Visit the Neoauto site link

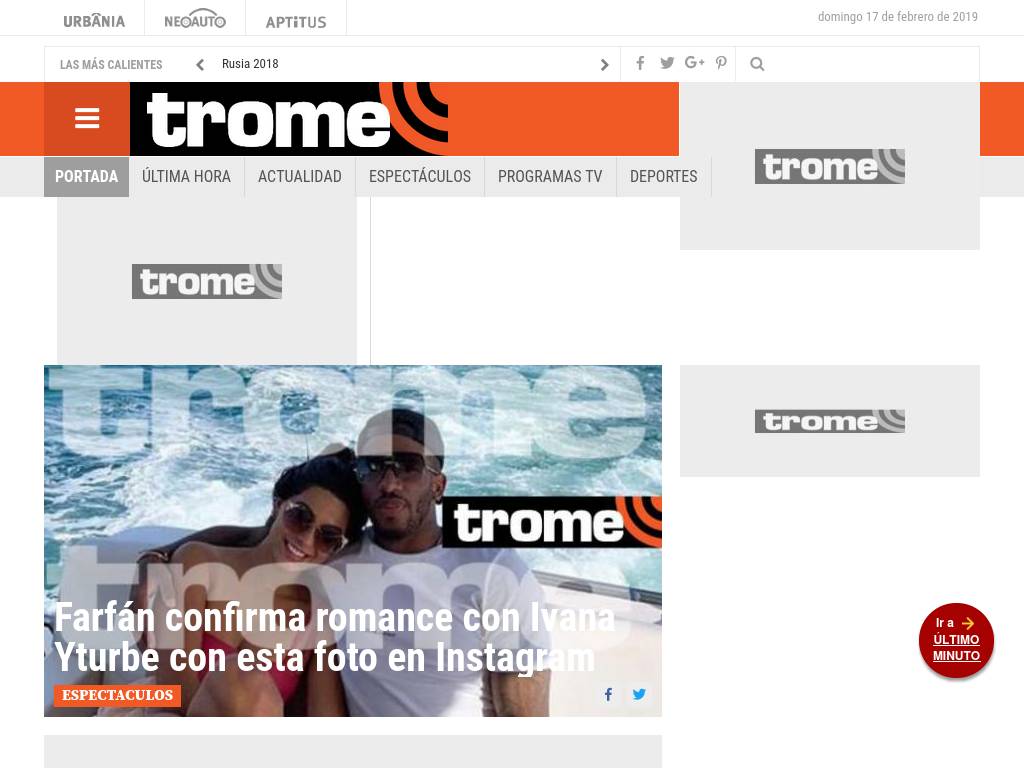(195, 20)
